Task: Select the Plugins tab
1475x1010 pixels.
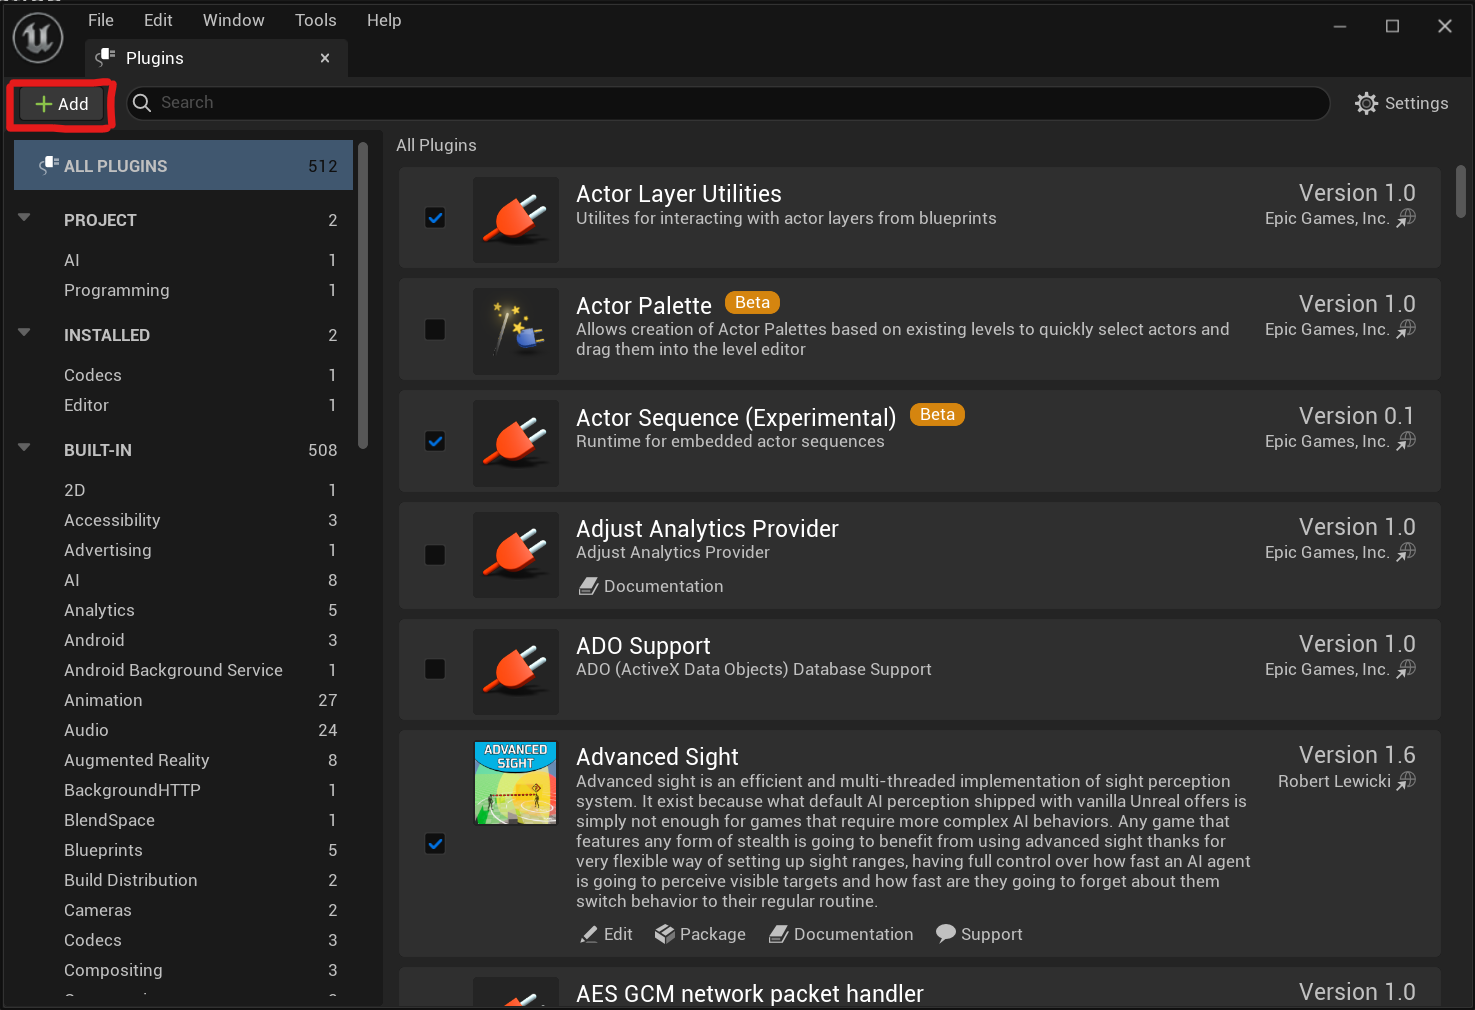Action: coord(216,58)
